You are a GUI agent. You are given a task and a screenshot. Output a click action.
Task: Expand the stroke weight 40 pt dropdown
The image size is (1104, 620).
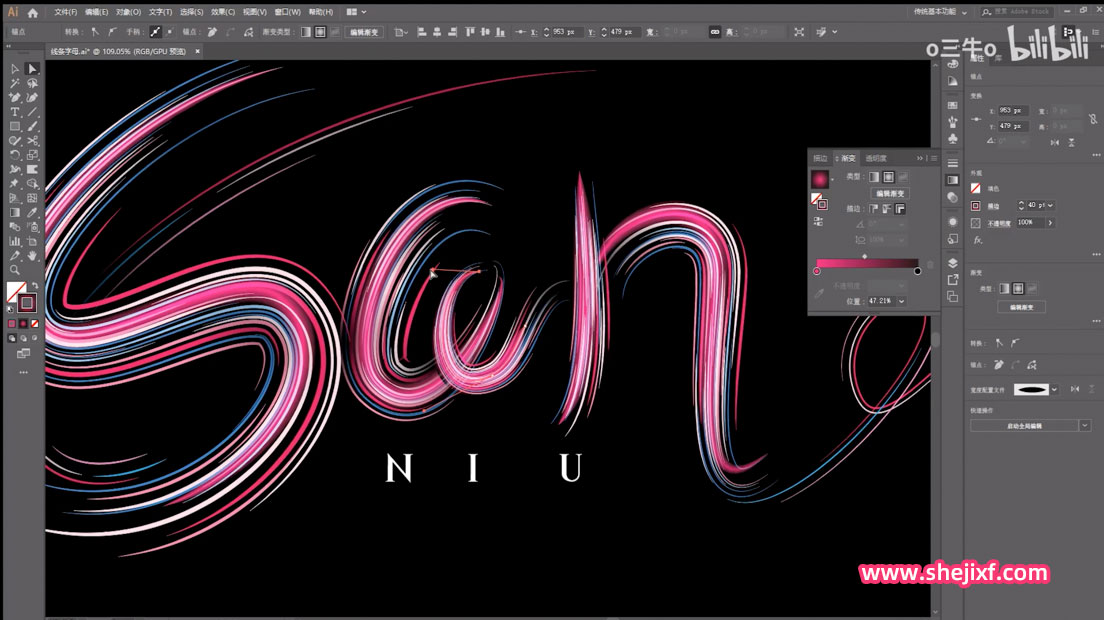(x=1049, y=205)
